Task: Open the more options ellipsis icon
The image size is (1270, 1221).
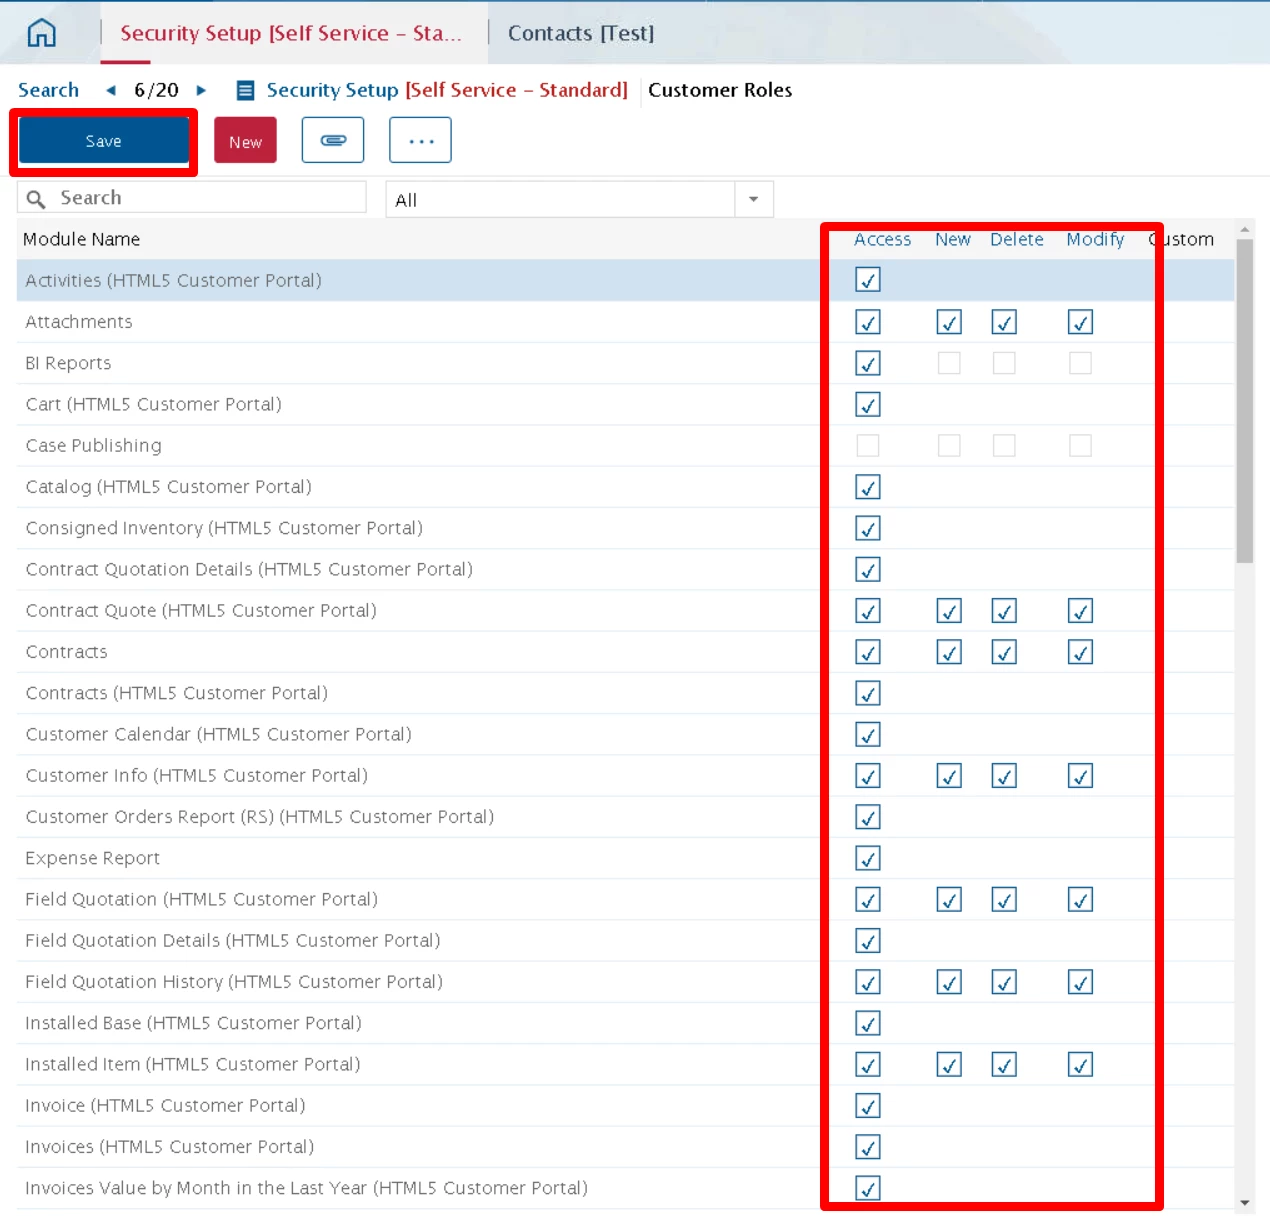Action: click(420, 140)
